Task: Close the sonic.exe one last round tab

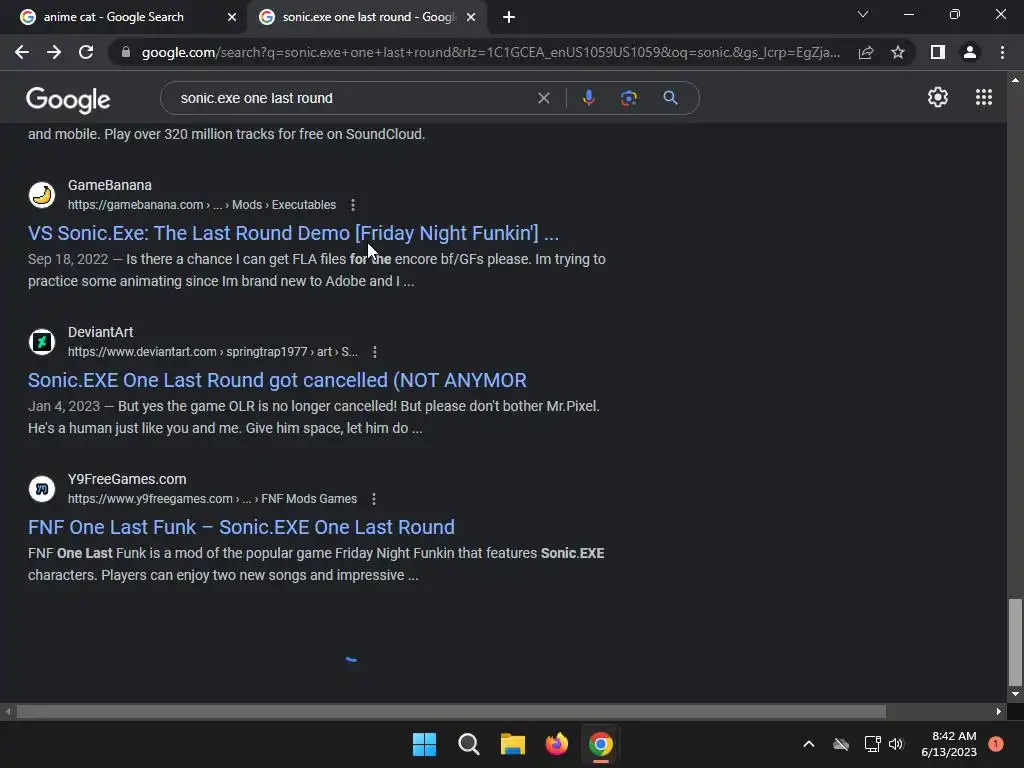Action: [471, 17]
